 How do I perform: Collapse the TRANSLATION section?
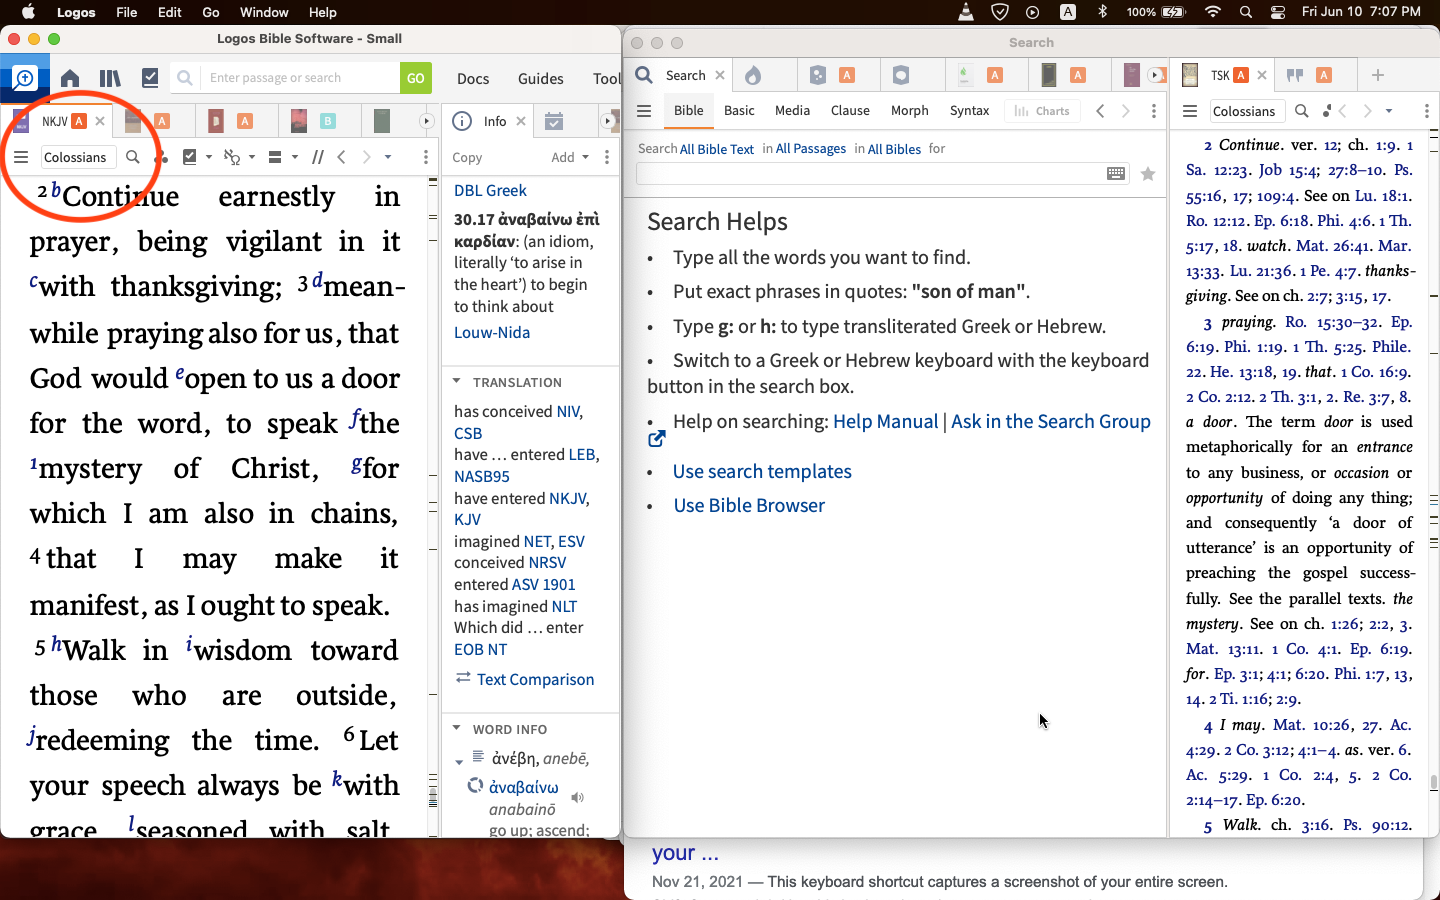click(457, 382)
